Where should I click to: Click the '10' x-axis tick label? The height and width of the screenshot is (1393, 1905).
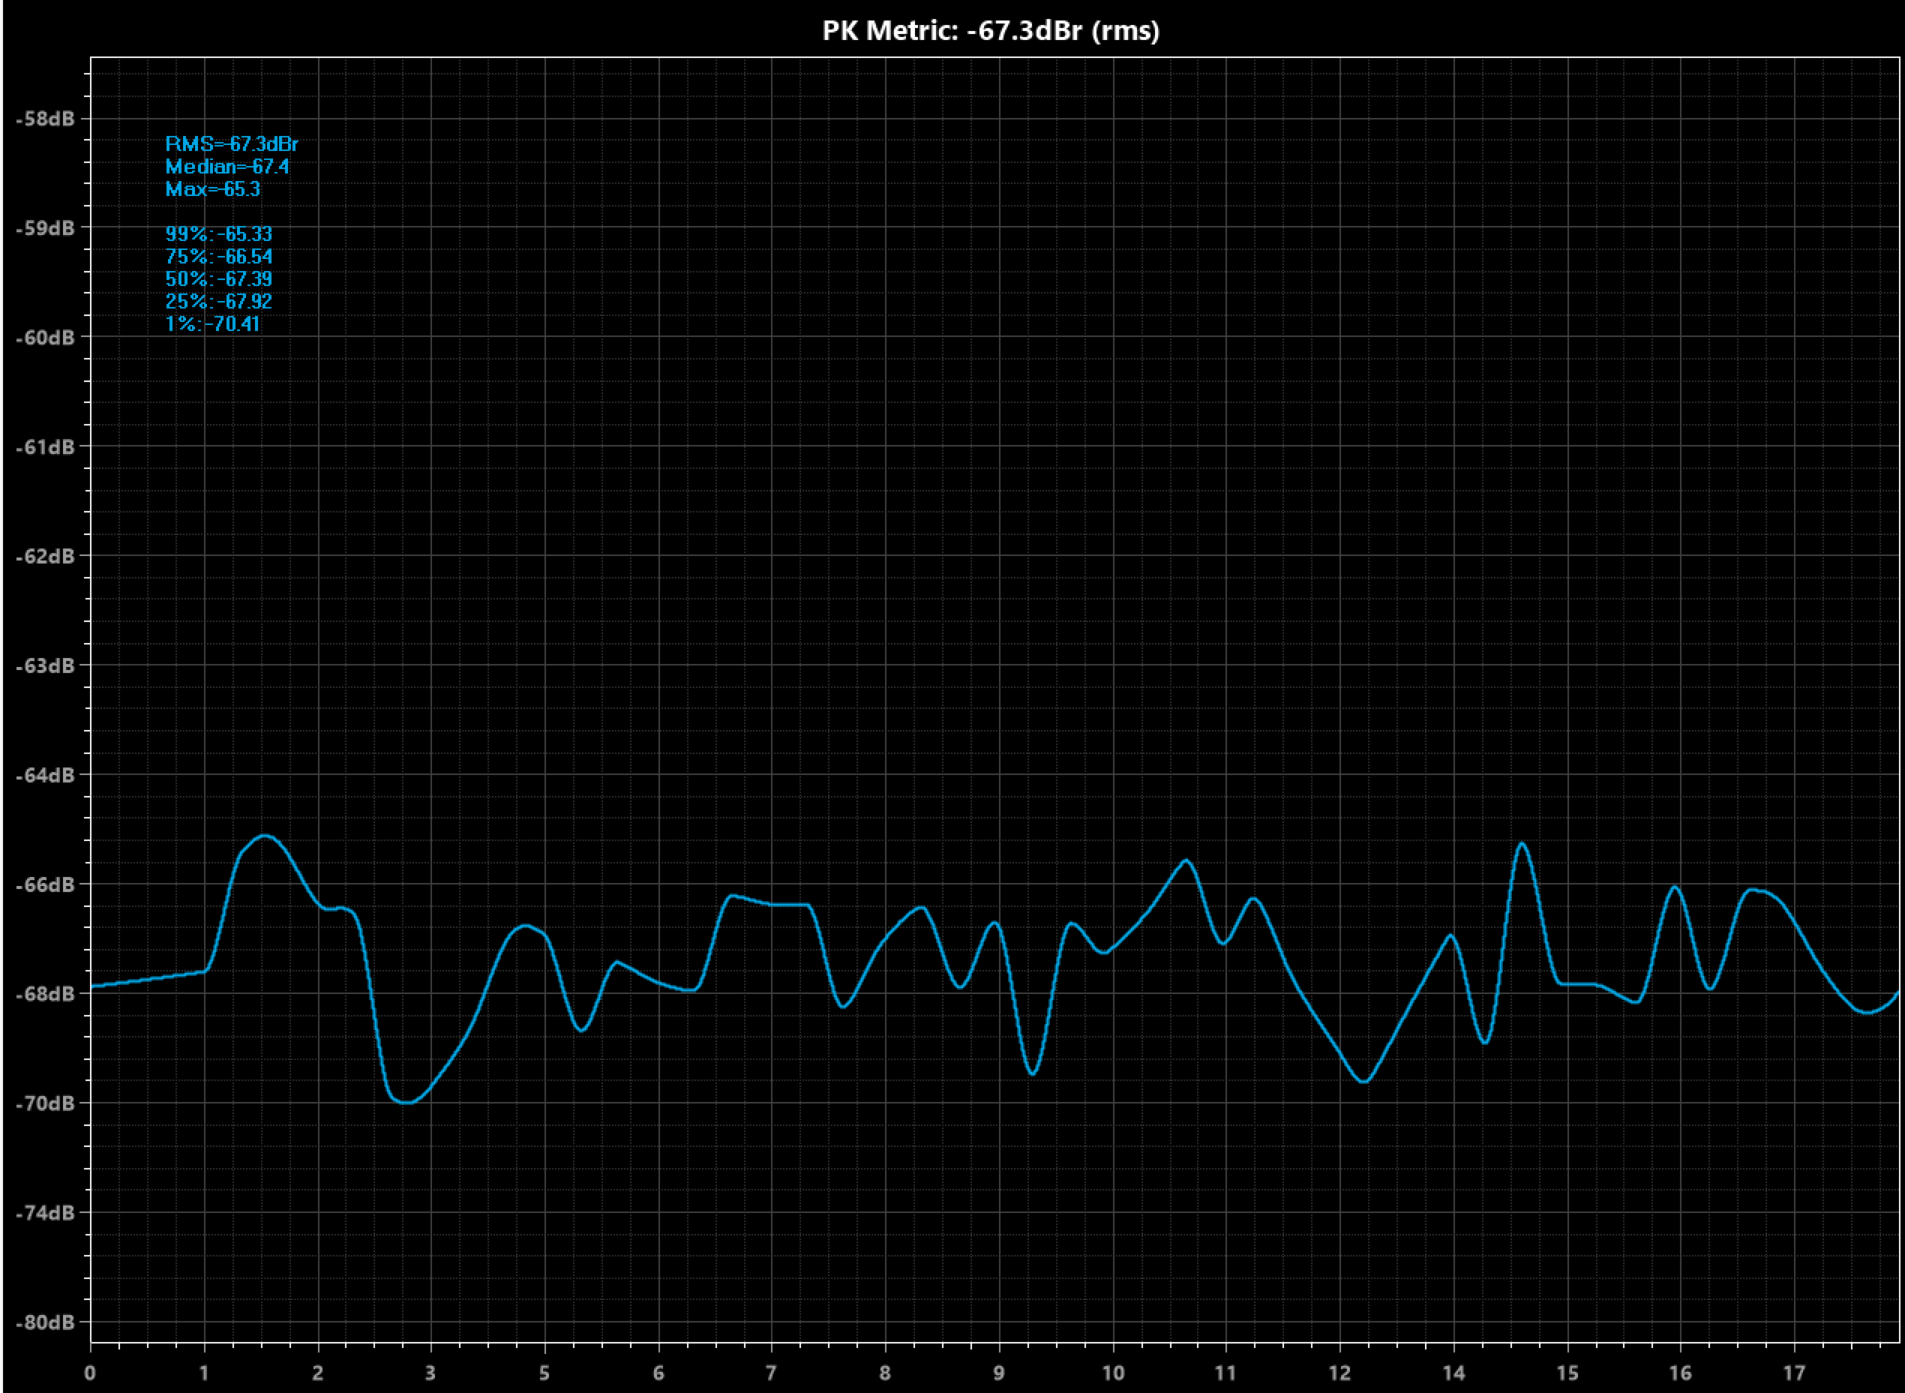pos(1113,1373)
